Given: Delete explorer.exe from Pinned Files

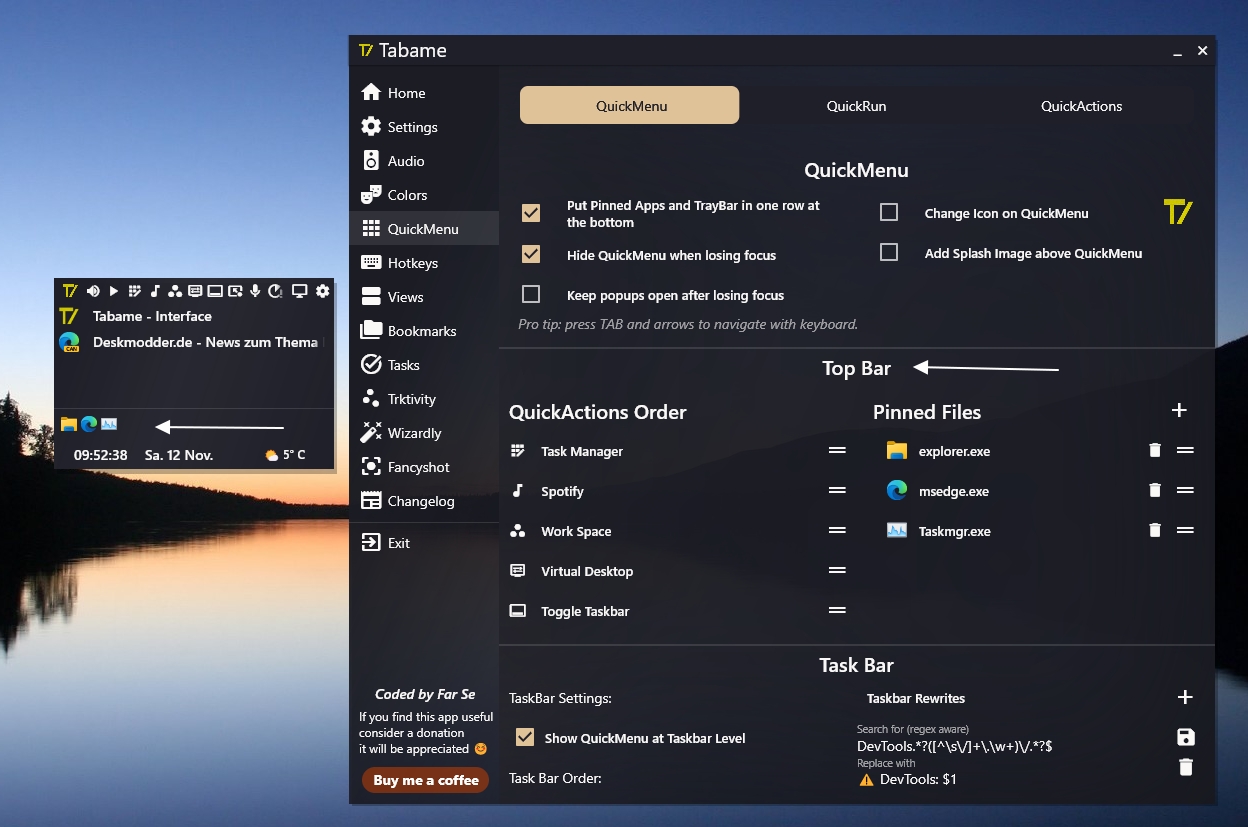Looking at the screenshot, I should [1155, 451].
